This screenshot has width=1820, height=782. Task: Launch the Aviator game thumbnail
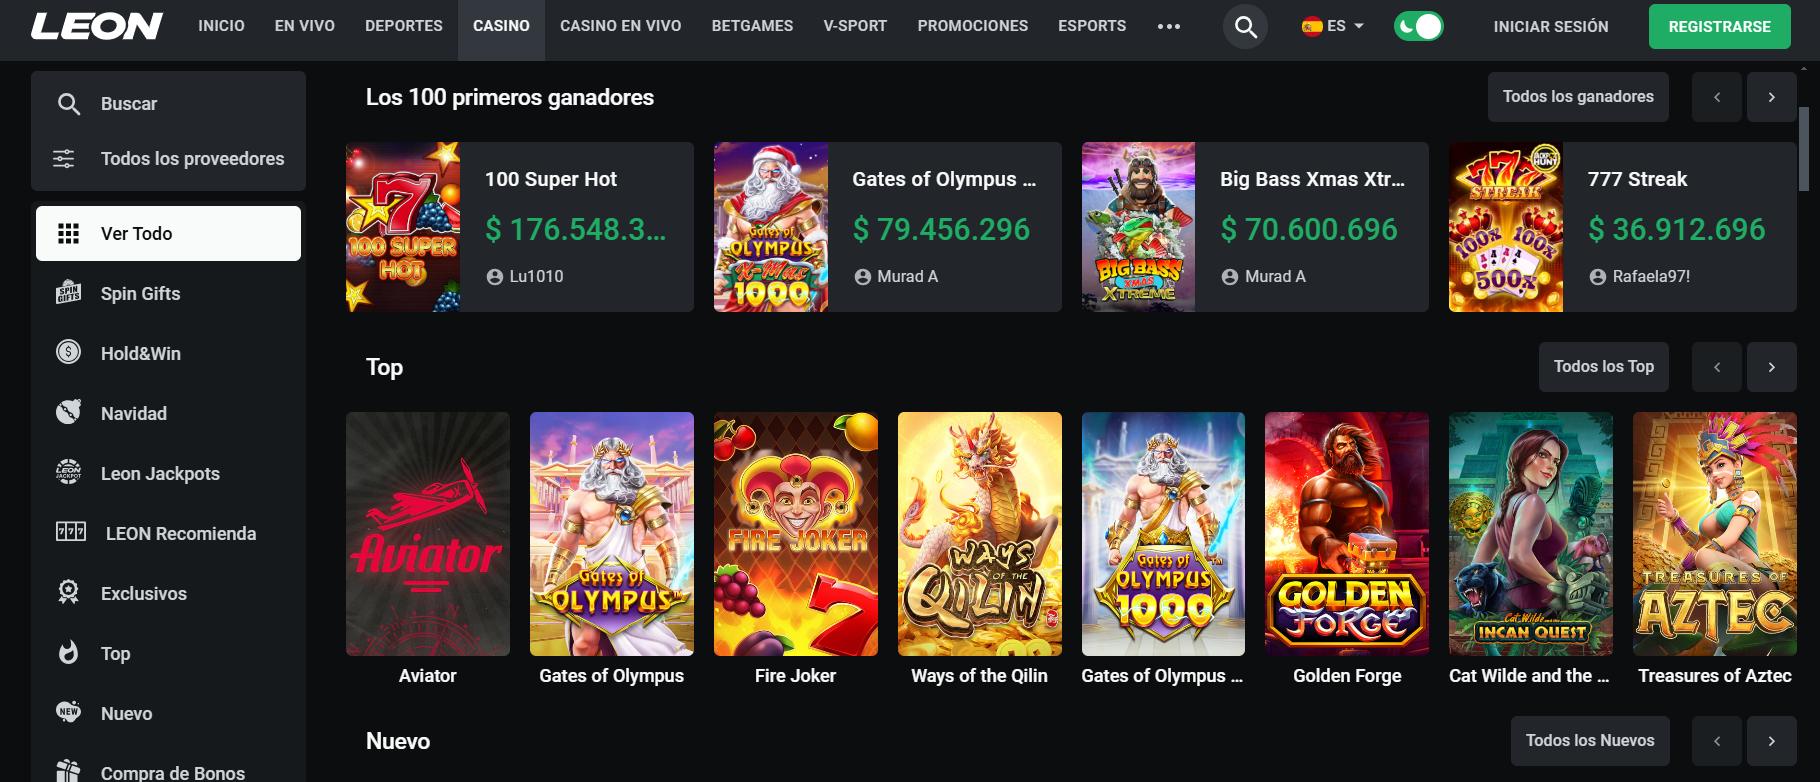click(427, 534)
